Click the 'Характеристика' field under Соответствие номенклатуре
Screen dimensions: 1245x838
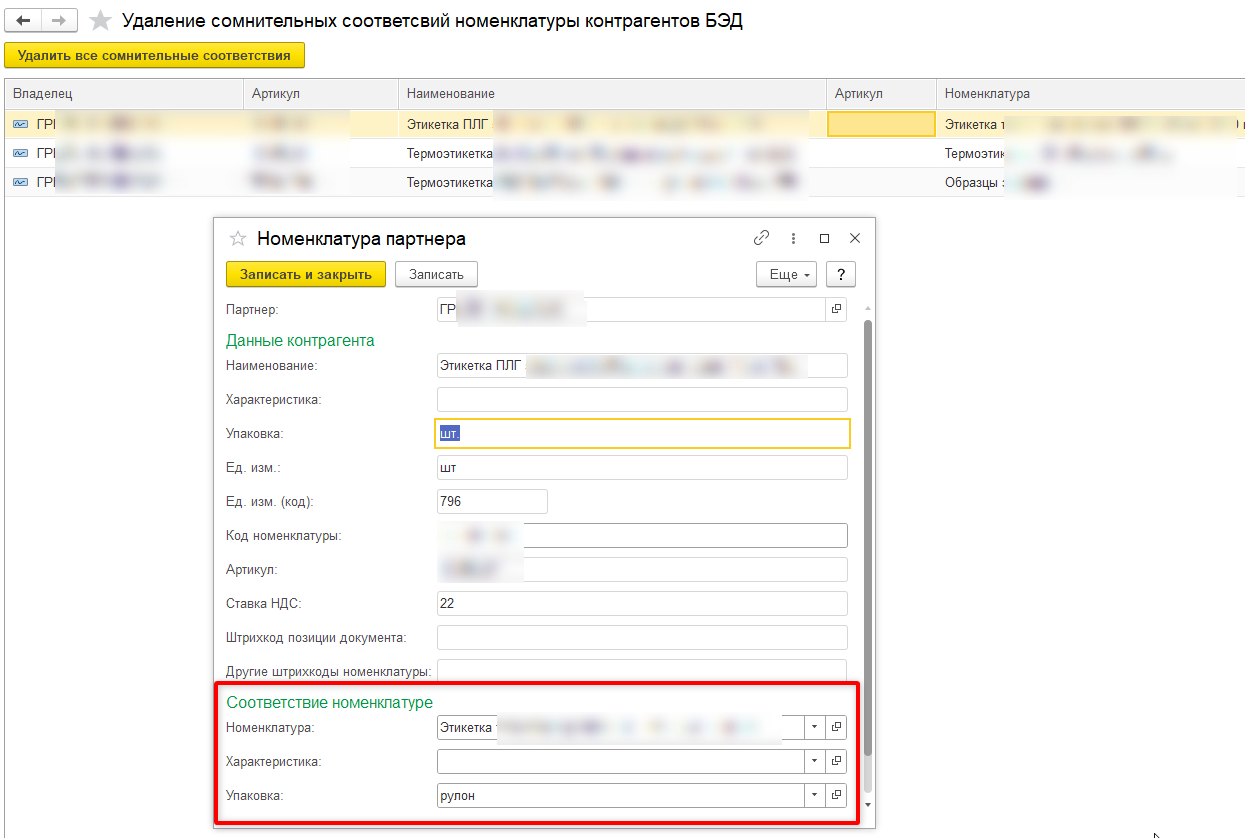click(621, 761)
